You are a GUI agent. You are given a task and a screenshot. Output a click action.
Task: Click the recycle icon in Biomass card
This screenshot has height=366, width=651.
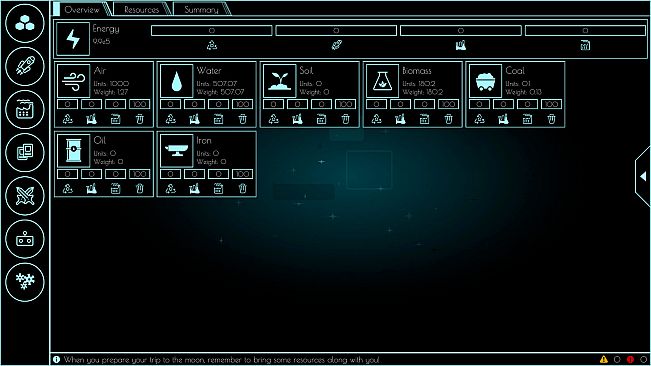pos(377,120)
